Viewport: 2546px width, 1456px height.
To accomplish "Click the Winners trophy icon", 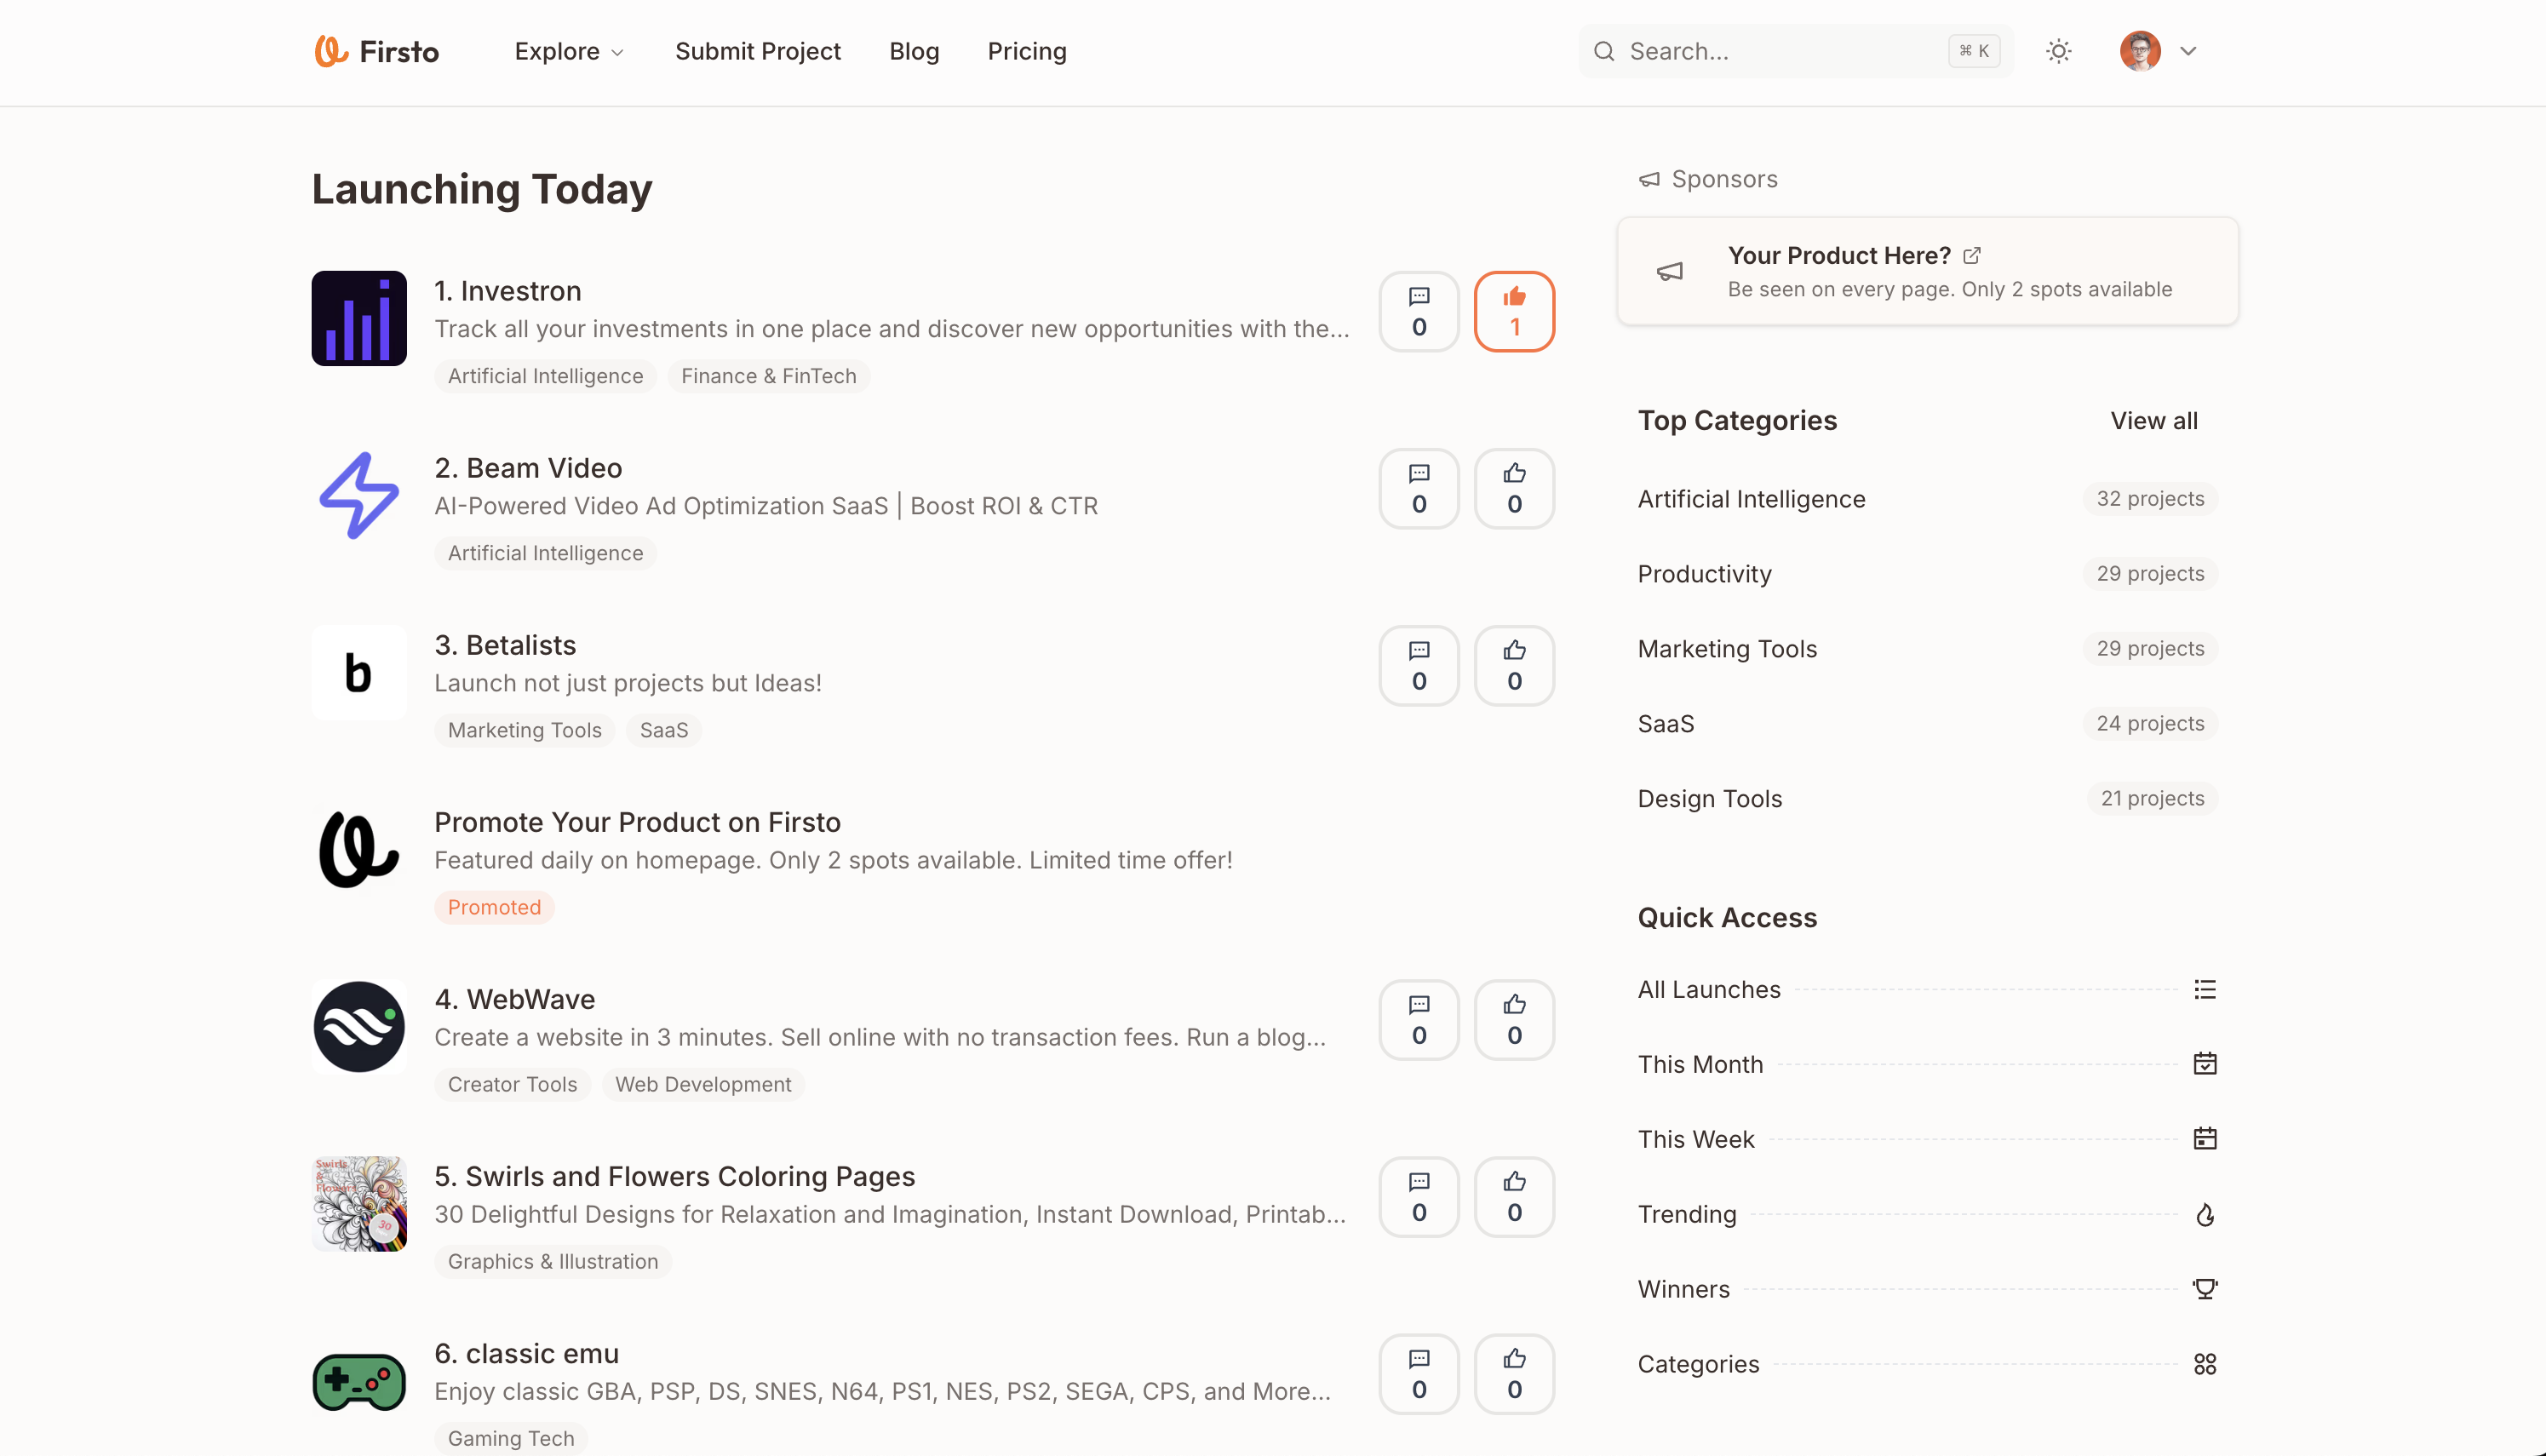I will click(2205, 1289).
